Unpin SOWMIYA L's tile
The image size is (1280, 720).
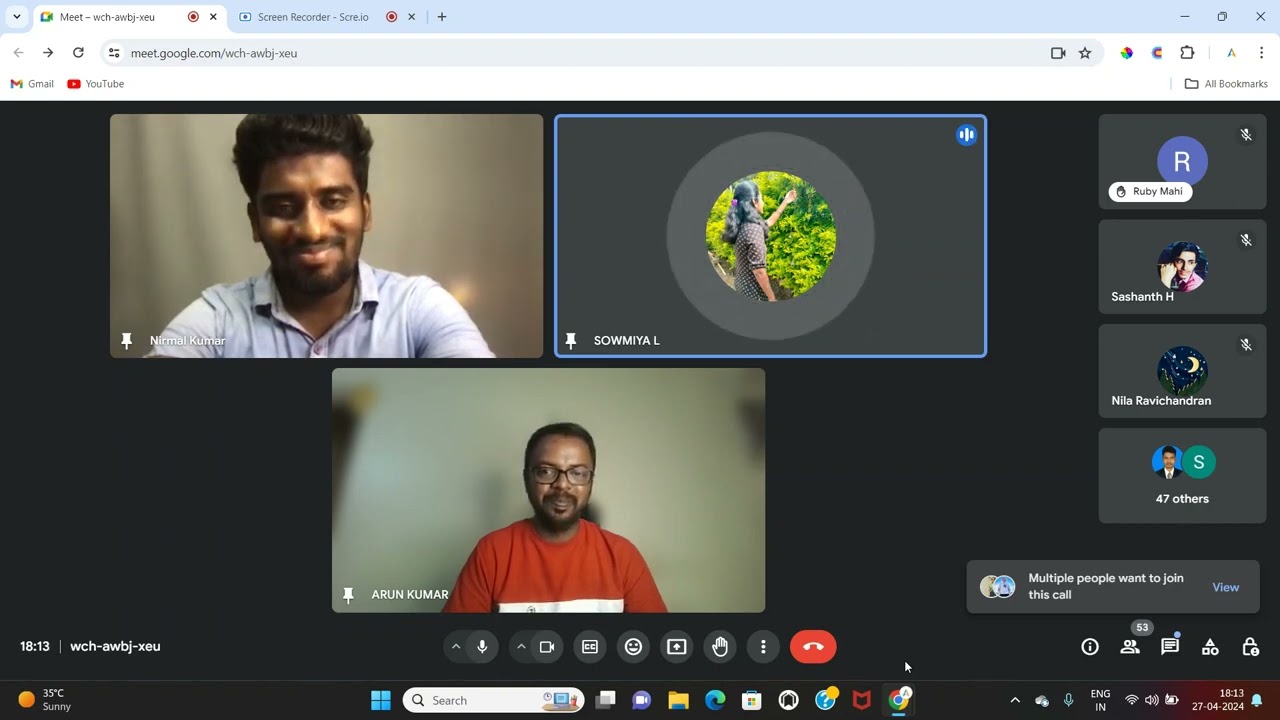pos(571,341)
